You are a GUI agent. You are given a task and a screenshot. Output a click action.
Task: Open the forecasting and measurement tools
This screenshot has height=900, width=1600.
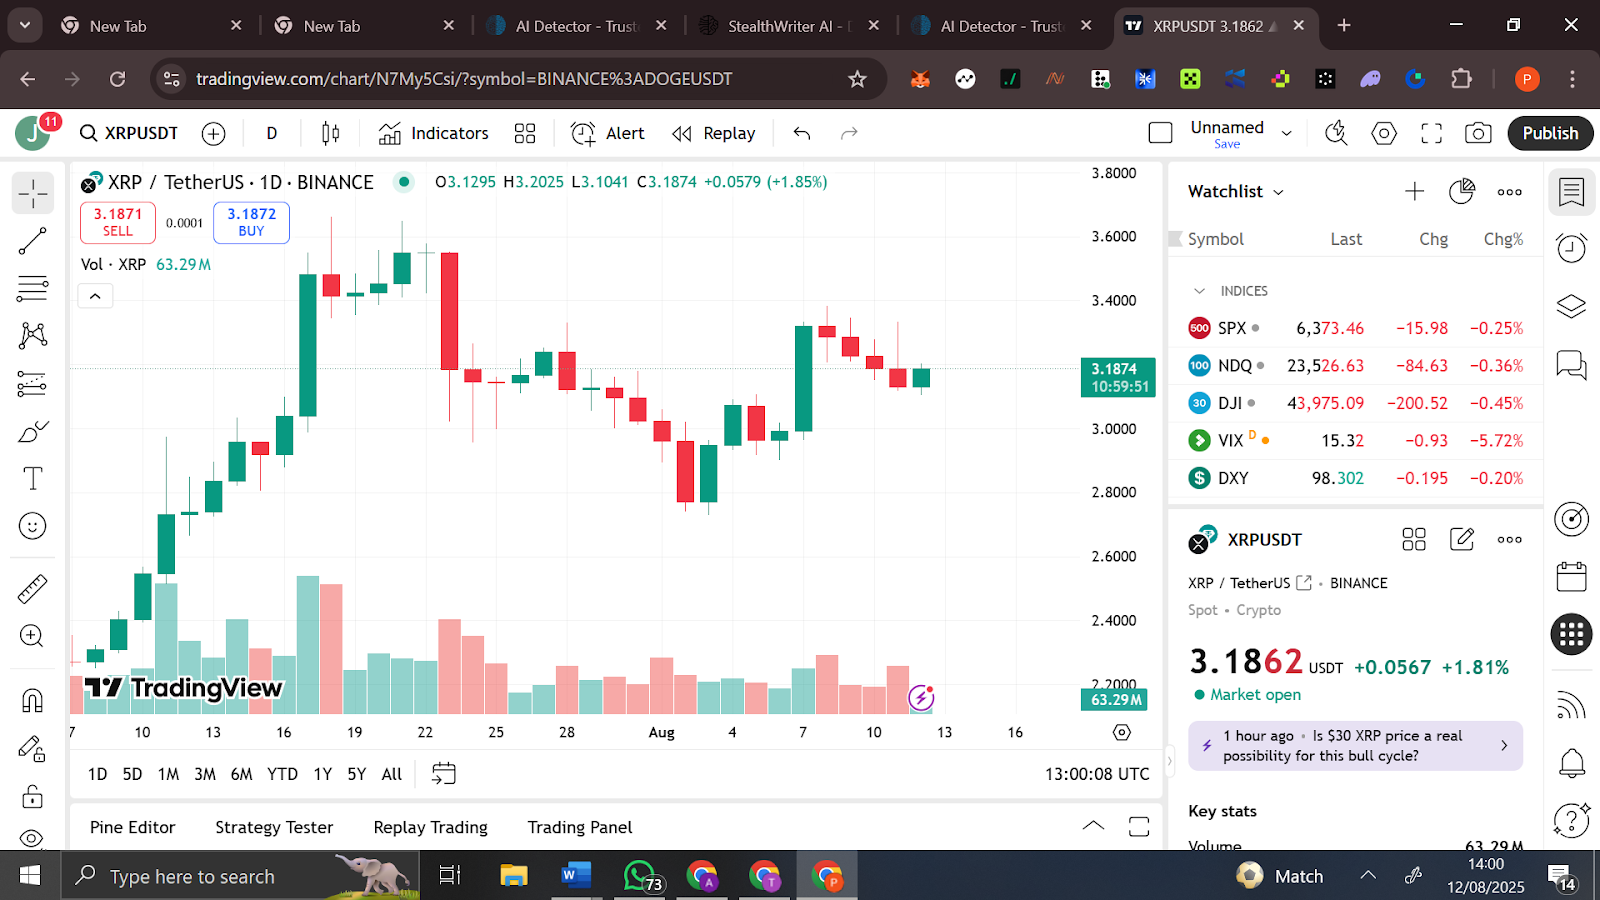pos(33,383)
